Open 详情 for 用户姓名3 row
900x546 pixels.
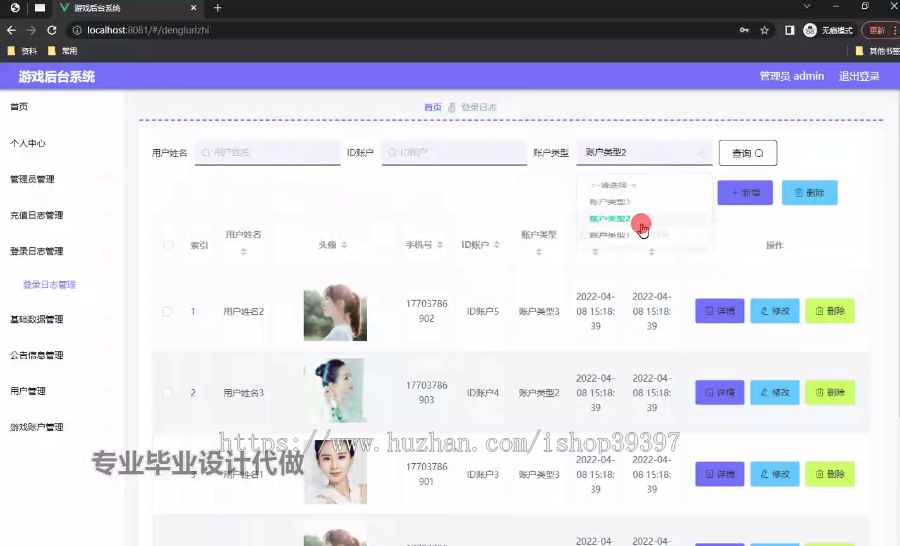point(720,392)
